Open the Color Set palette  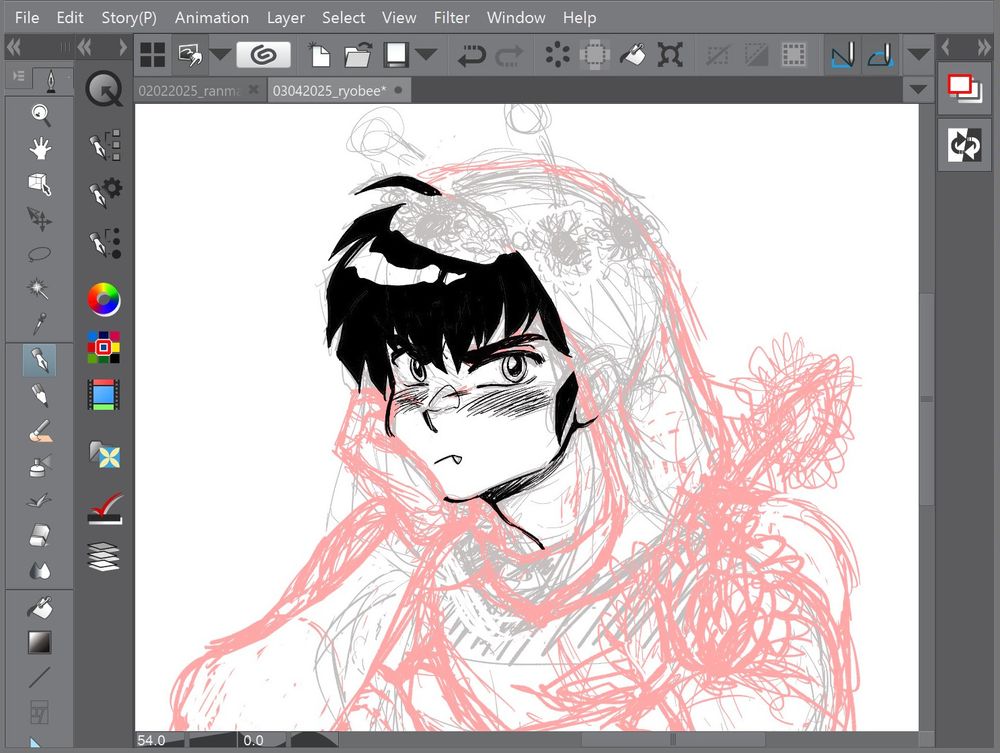[x=104, y=347]
